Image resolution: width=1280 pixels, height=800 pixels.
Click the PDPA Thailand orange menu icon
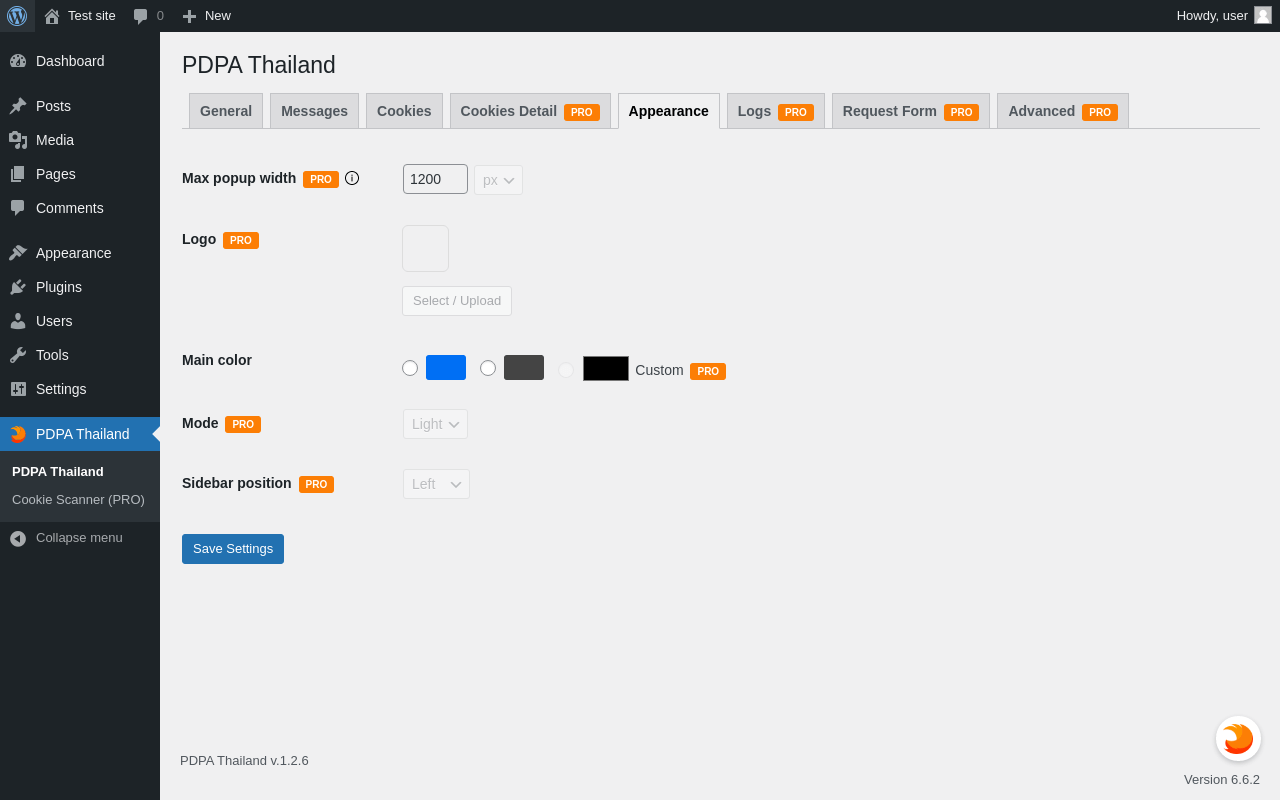point(18,434)
